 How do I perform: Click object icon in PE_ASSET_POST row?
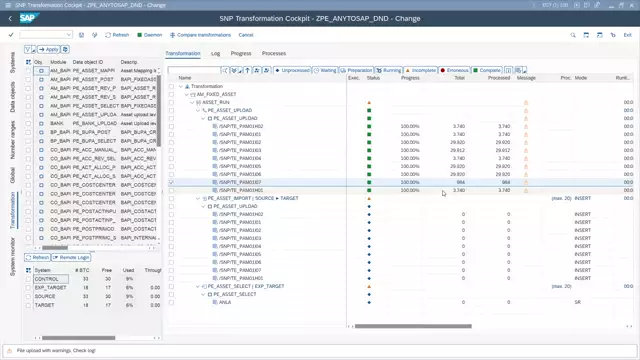pyautogui.click(x=41, y=80)
